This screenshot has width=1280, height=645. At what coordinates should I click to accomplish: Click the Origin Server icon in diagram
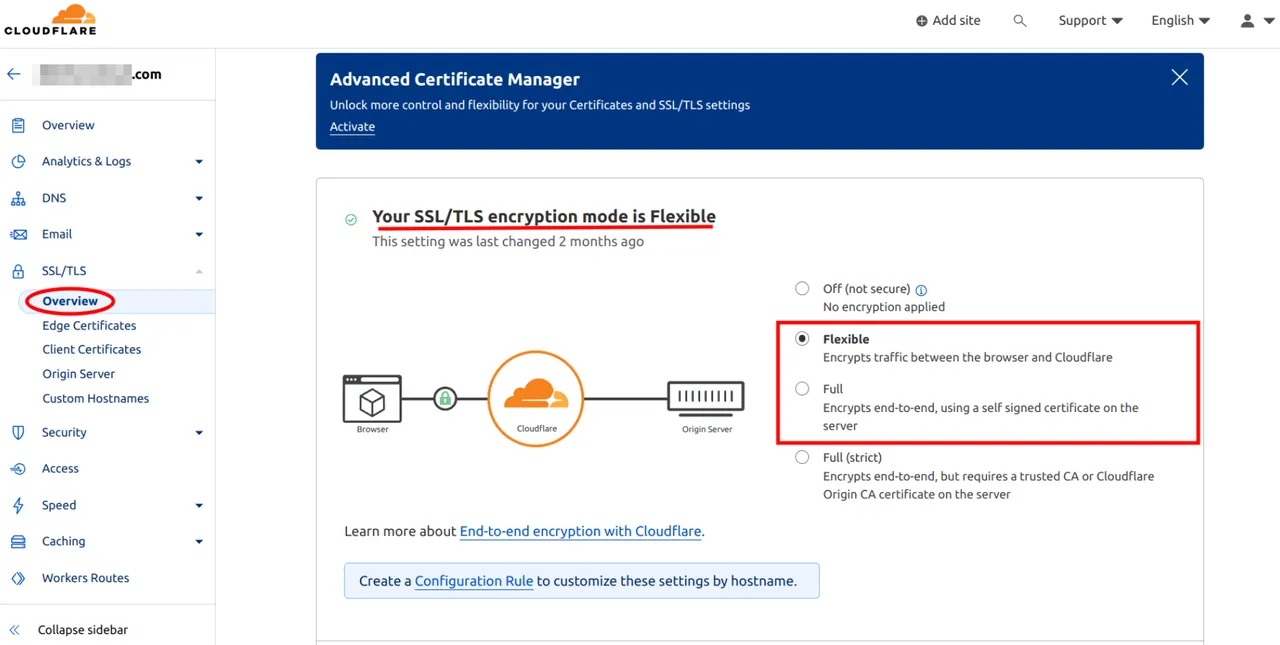pos(706,398)
